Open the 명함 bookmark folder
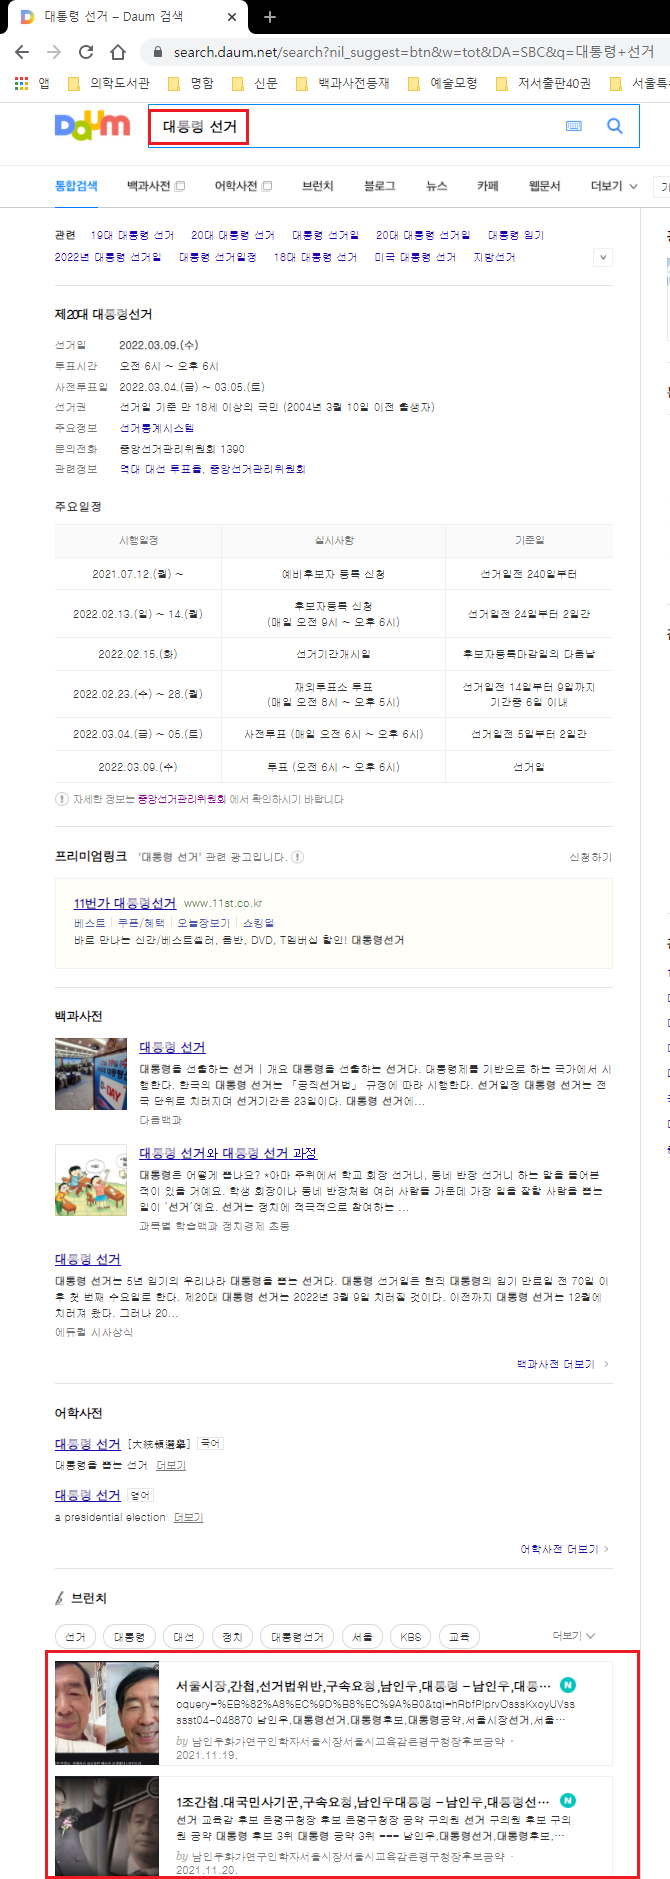Screen dimensions: 670x1879 191,83
